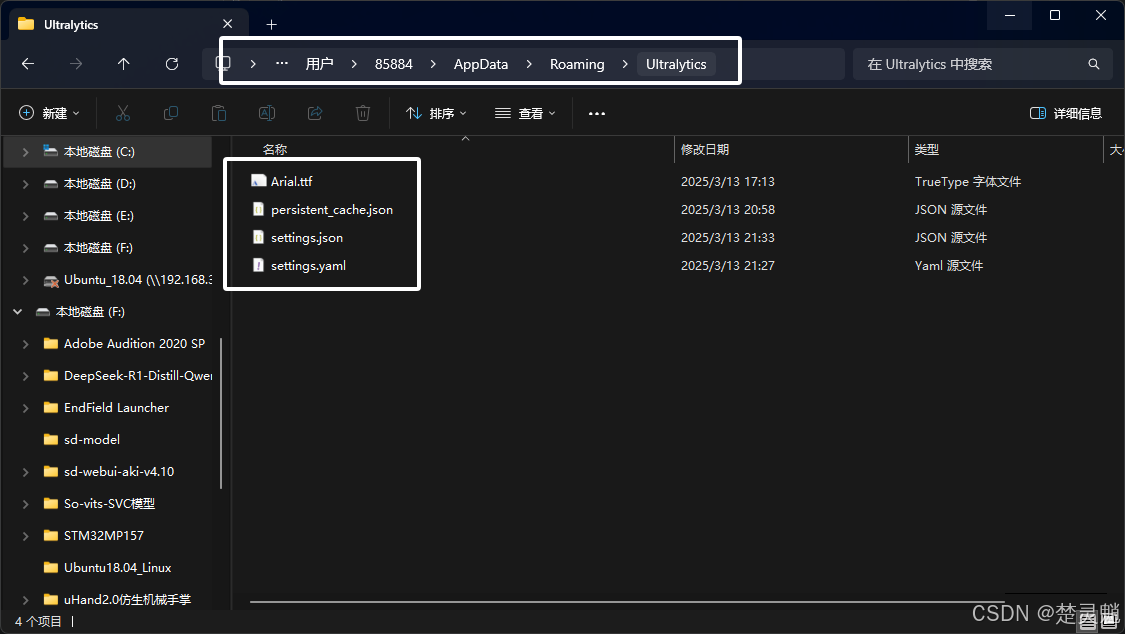Open the 新建 new item menu
The width and height of the screenshot is (1125, 634).
(x=50, y=113)
